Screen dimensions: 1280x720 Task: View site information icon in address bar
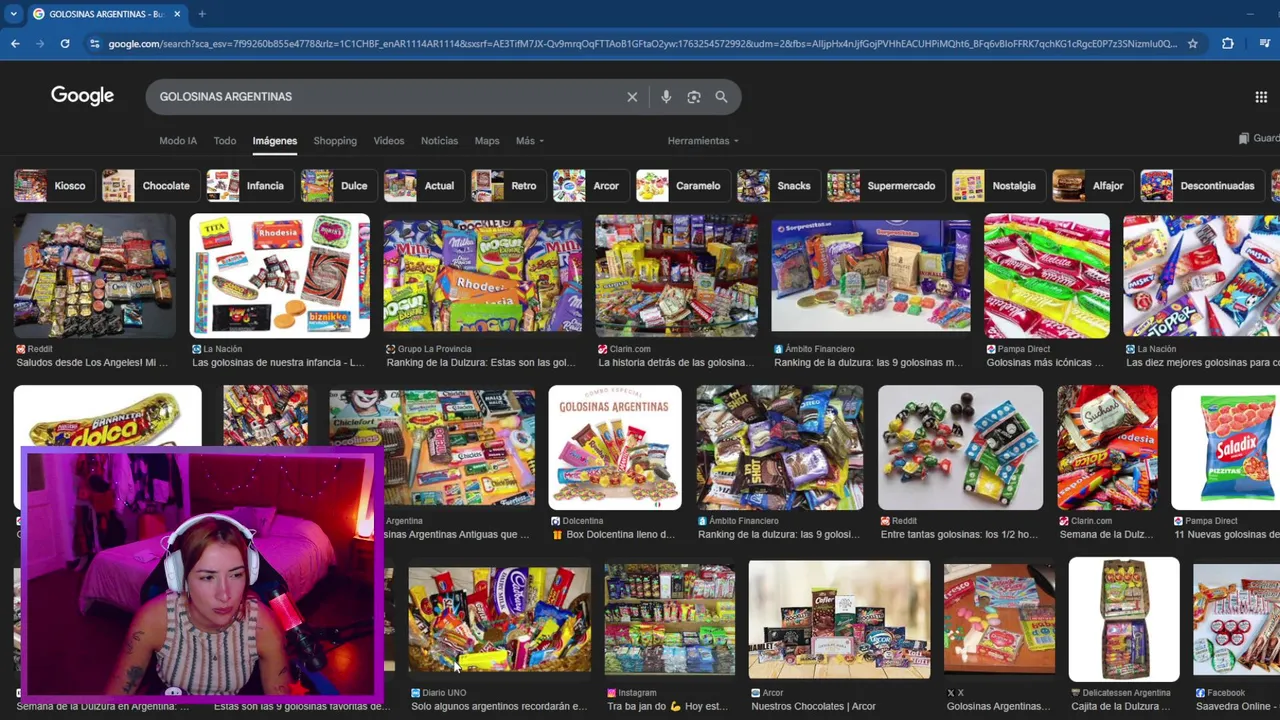tap(94, 44)
